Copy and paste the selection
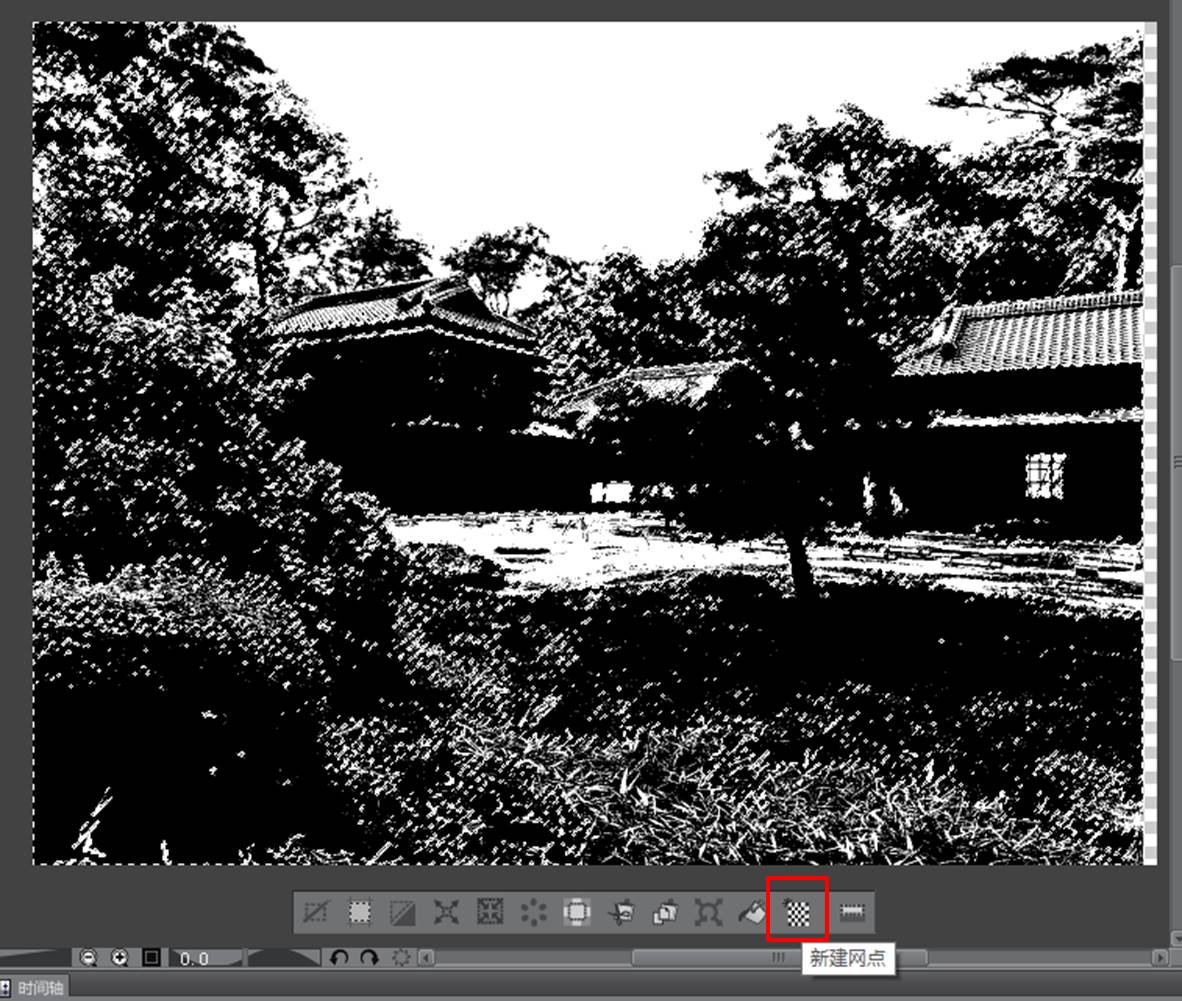This screenshot has height=1001, width=1182. click(x=665, y=912)
